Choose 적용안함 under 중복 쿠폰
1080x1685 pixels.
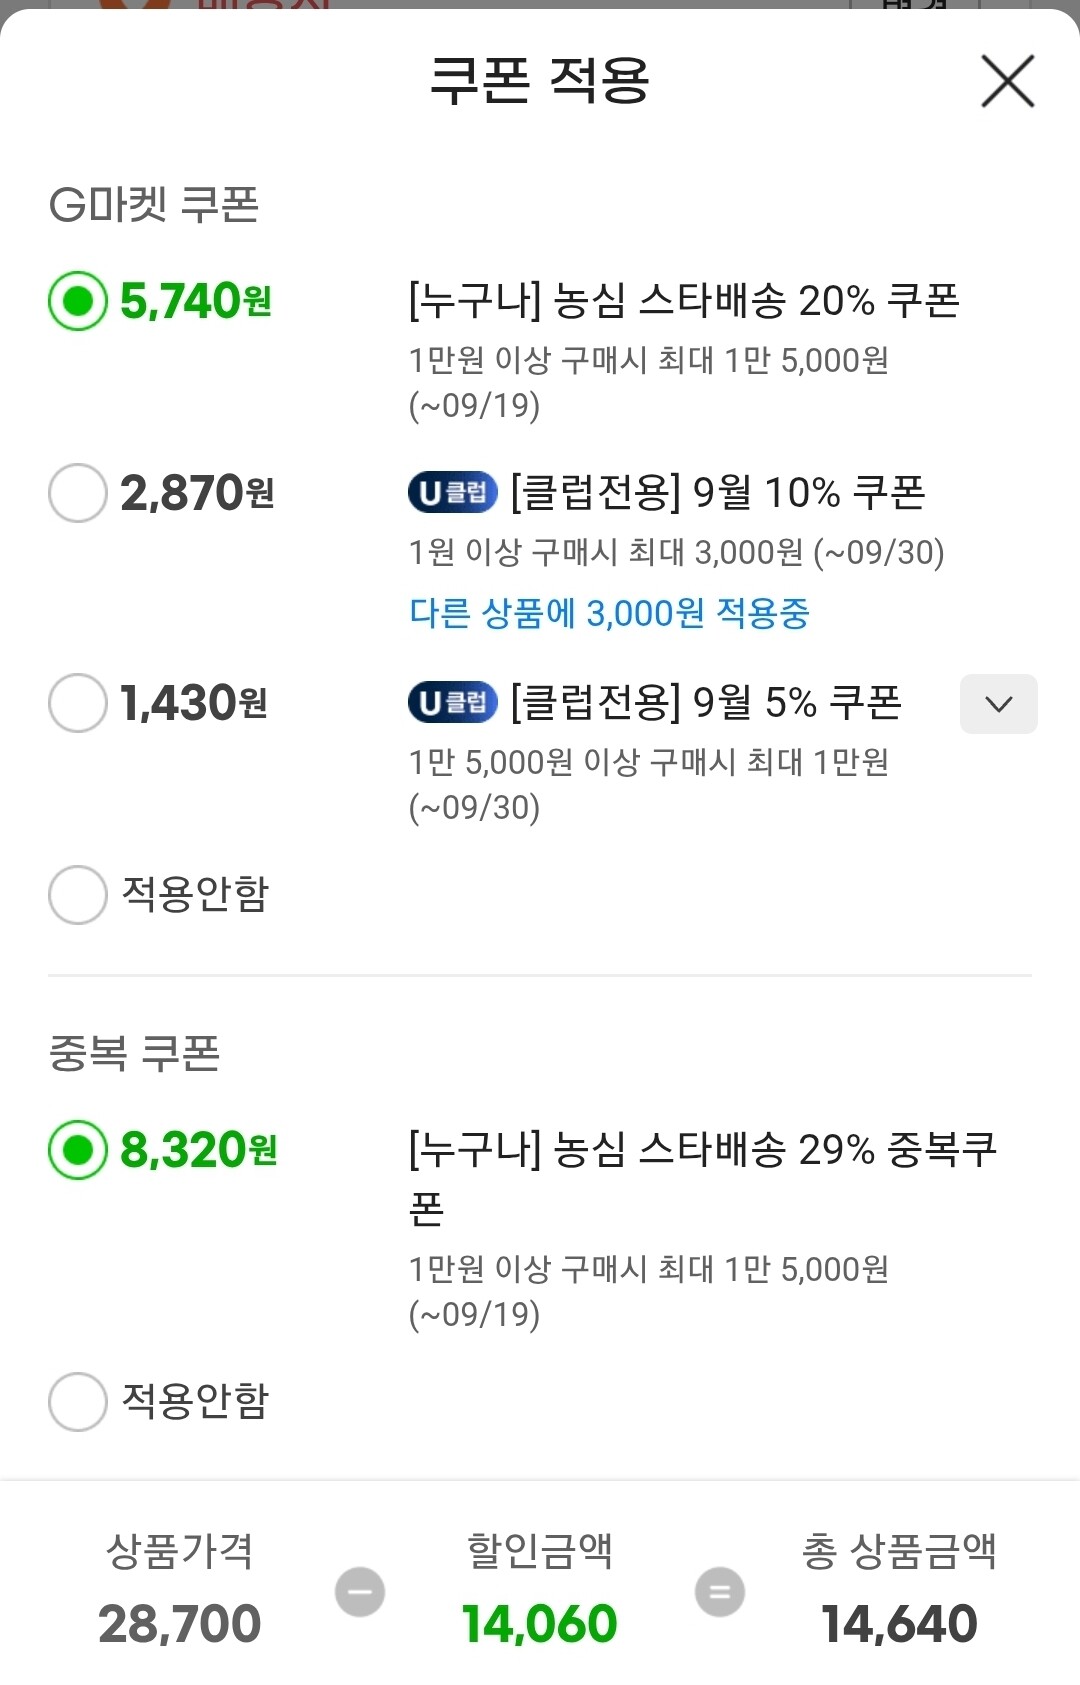[78, 1401]
